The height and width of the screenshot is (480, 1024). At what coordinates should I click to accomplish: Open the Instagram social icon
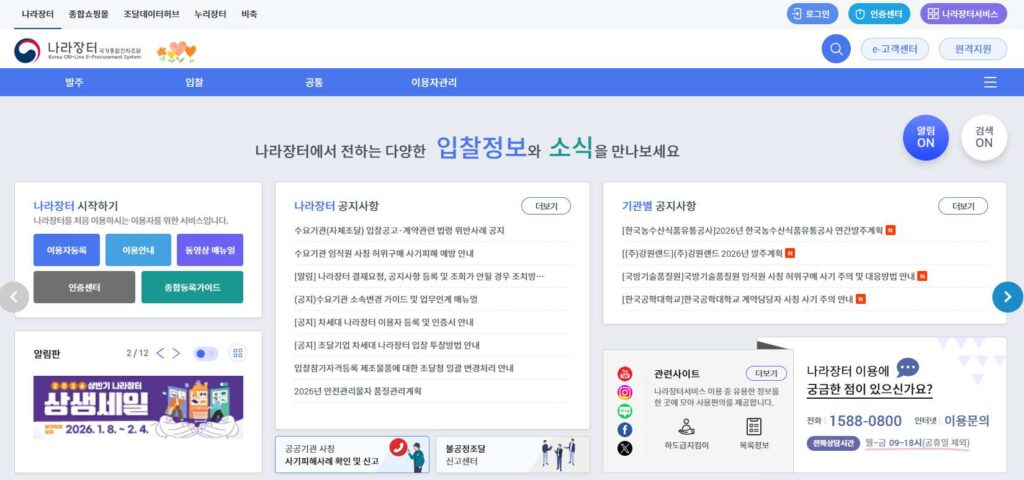click(625, 392)
